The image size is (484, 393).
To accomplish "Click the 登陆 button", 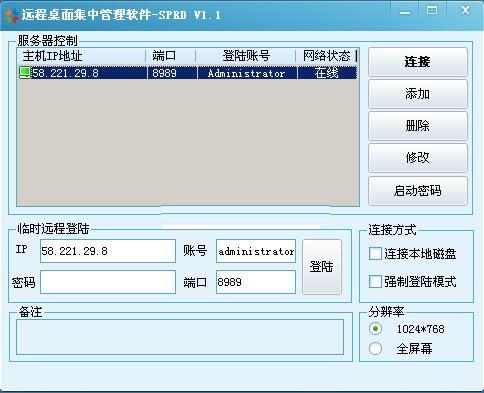I will 322,267.
